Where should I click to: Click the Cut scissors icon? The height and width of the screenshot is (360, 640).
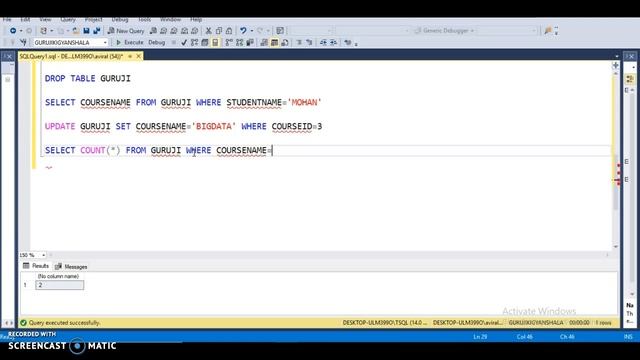coord(209,31)
